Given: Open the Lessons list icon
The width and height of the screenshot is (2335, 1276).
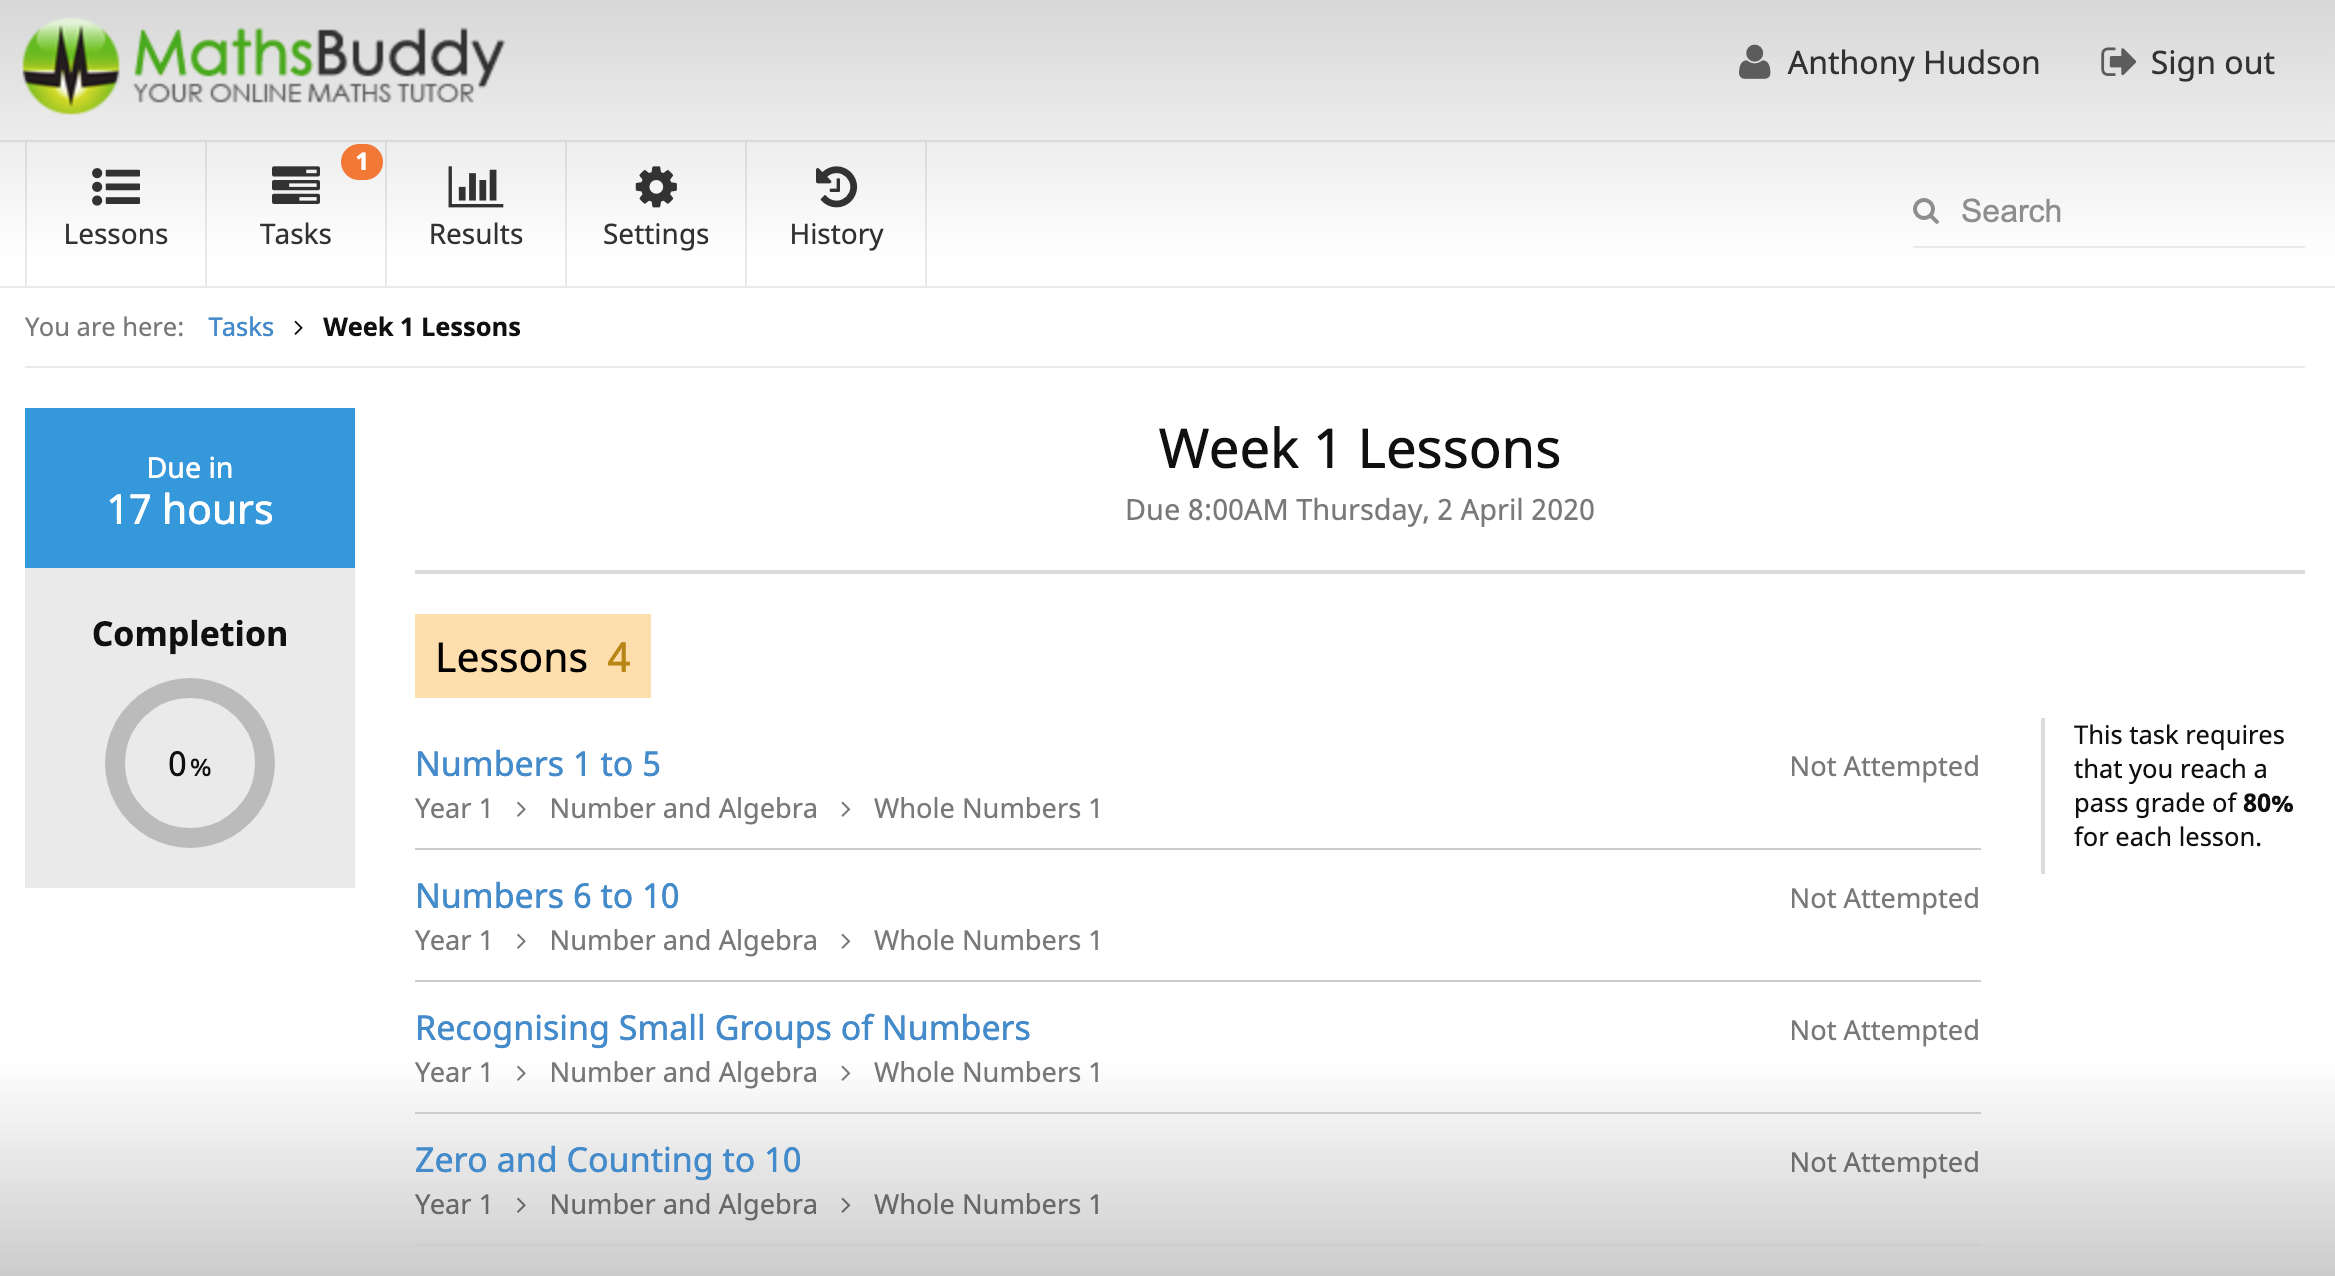Looking at the screenshot, I should point(116,187).
